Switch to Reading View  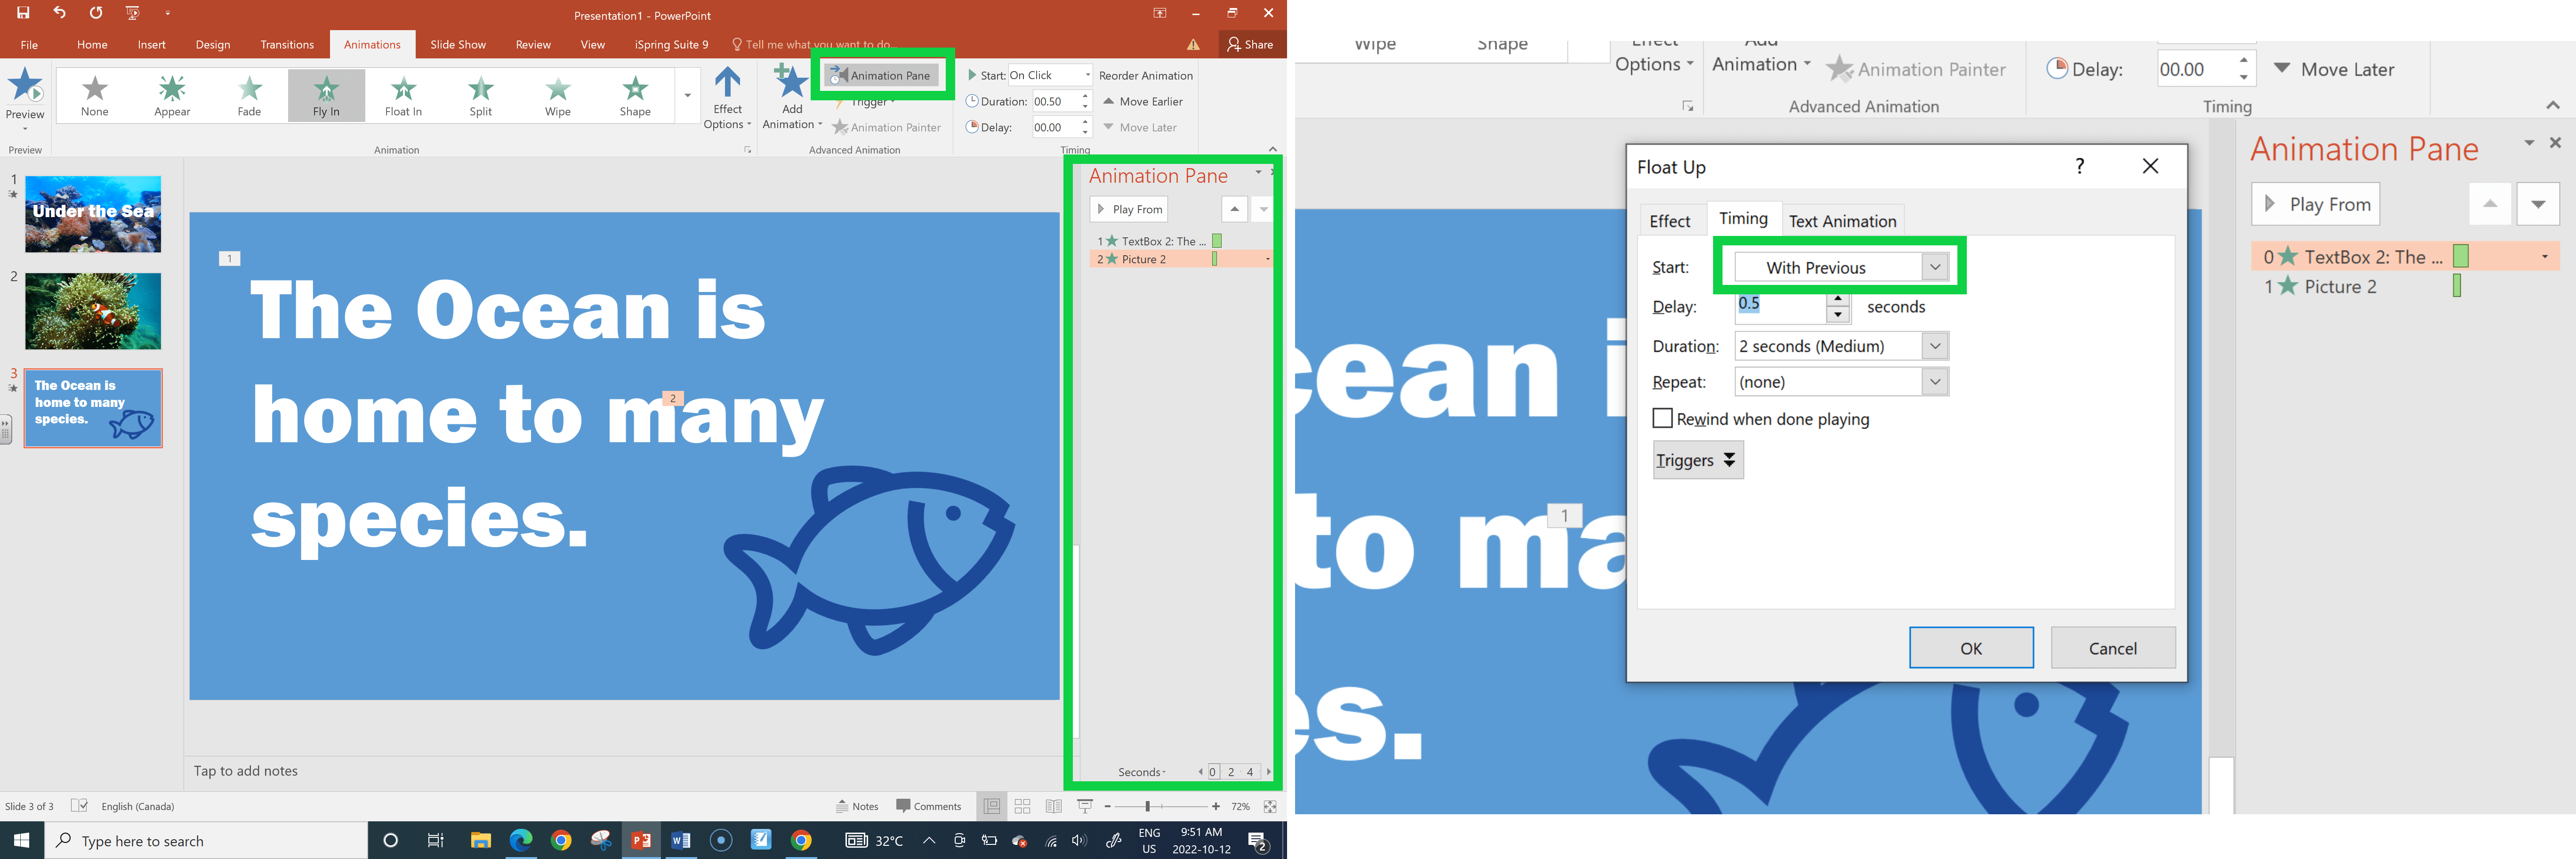pyautogui.click(x=1053, y=806)
